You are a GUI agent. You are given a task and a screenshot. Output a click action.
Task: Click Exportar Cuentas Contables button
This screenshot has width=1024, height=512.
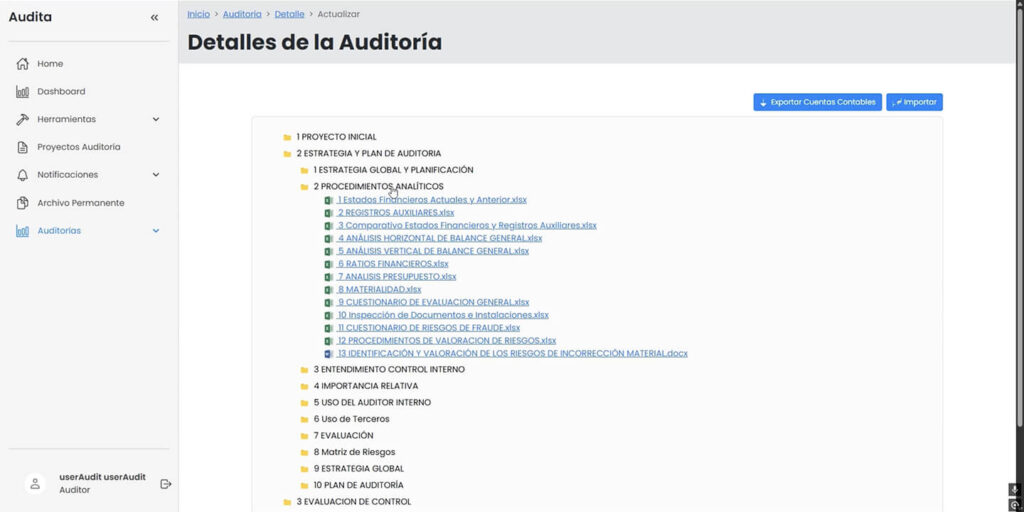[817, 102]
